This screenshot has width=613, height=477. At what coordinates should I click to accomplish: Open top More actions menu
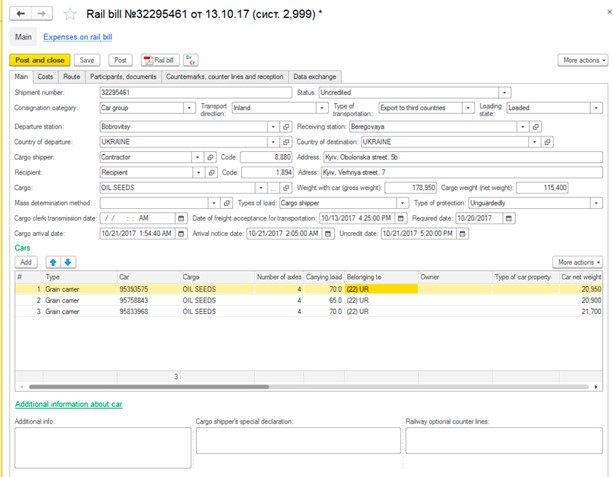[x=583, y=60]
